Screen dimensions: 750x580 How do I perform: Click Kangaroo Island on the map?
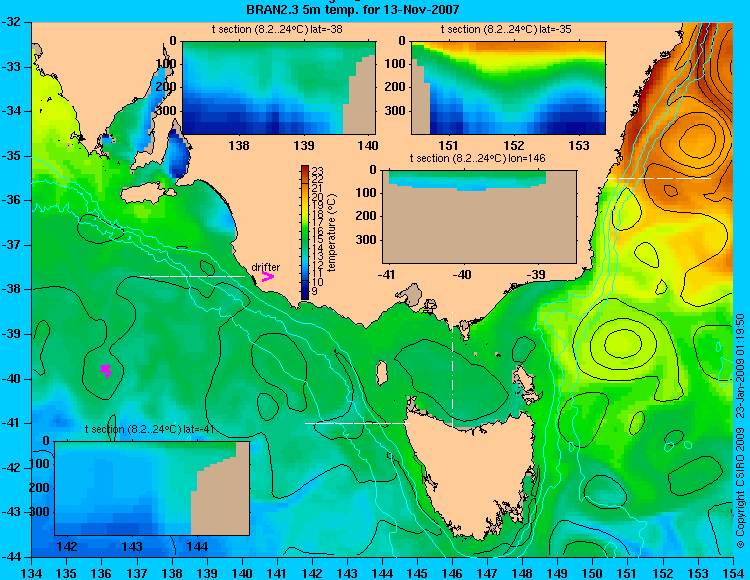click(147, 193)
